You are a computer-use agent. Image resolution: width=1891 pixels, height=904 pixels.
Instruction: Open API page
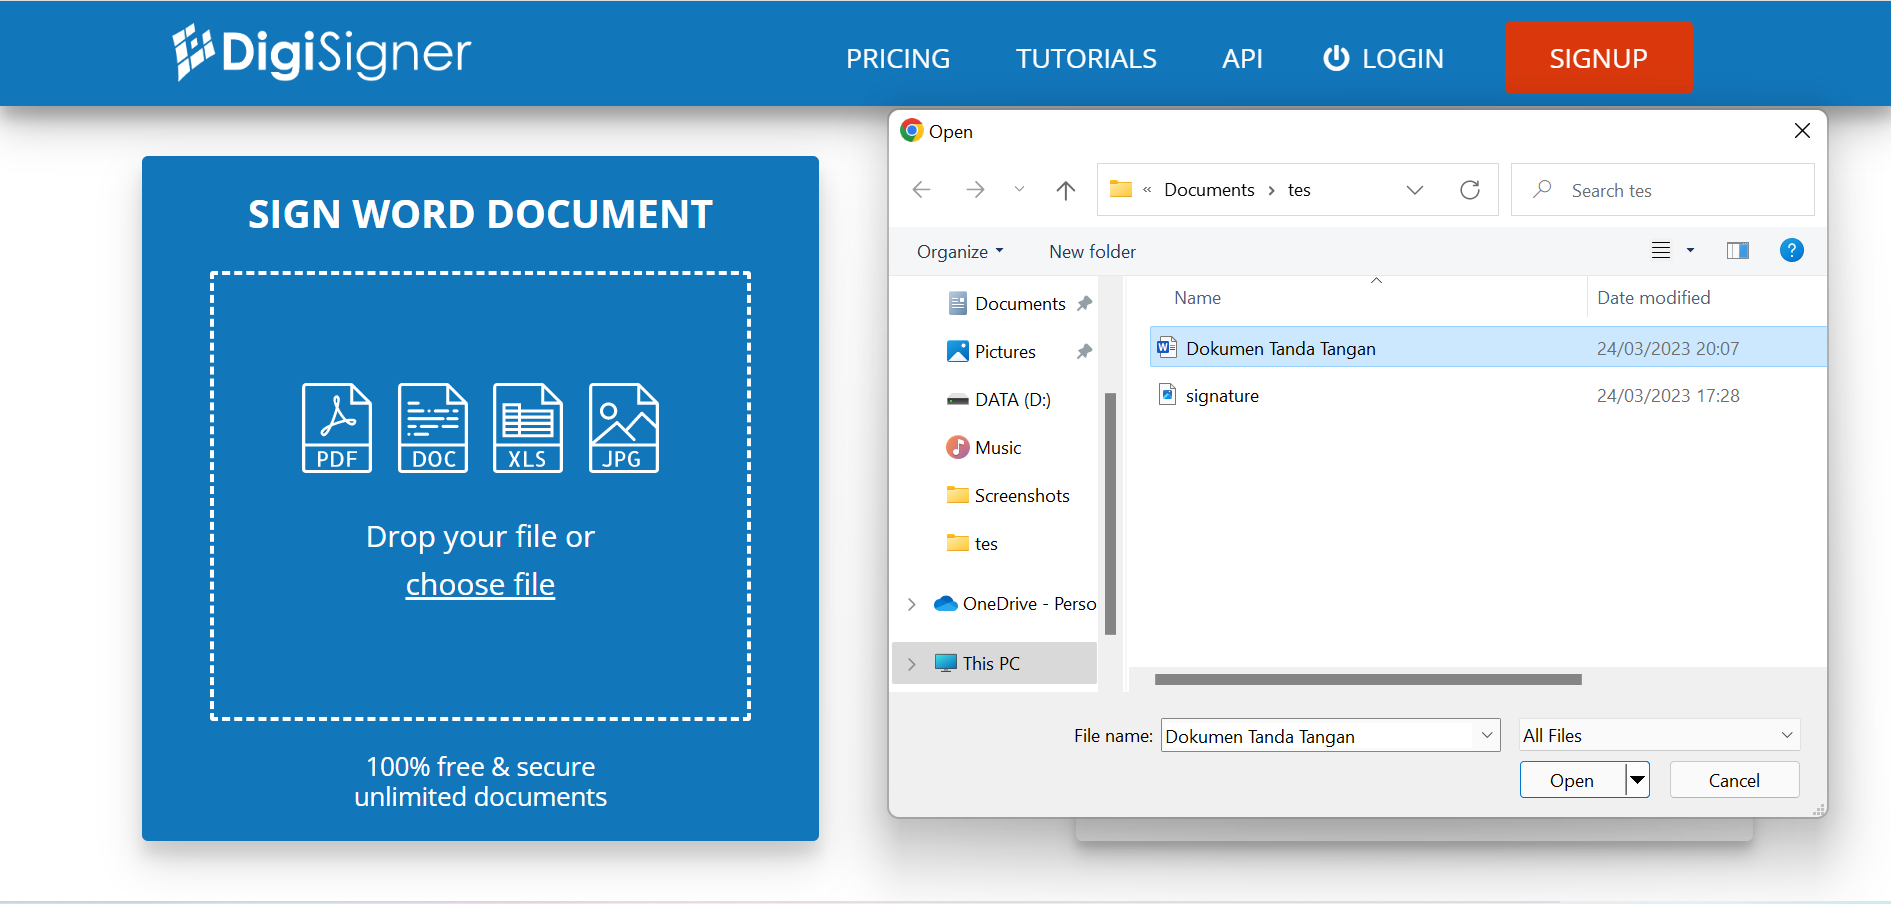point(1242,59)
